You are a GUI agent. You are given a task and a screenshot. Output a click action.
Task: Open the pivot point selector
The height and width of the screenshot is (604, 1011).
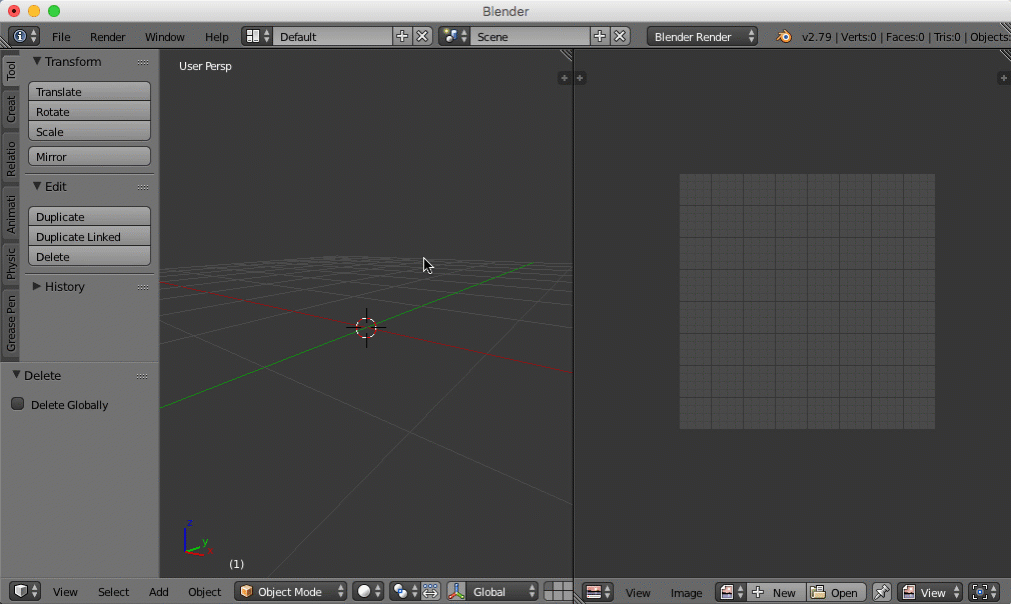[405, 591]
